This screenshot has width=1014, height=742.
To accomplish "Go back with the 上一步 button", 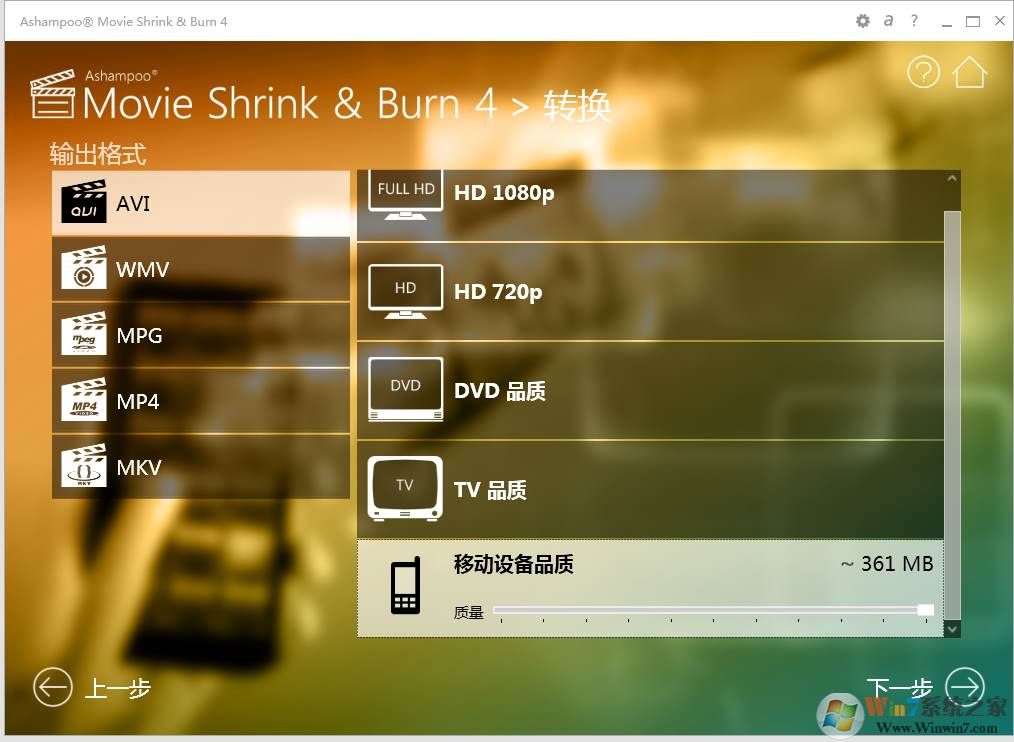I will point(53,687).
